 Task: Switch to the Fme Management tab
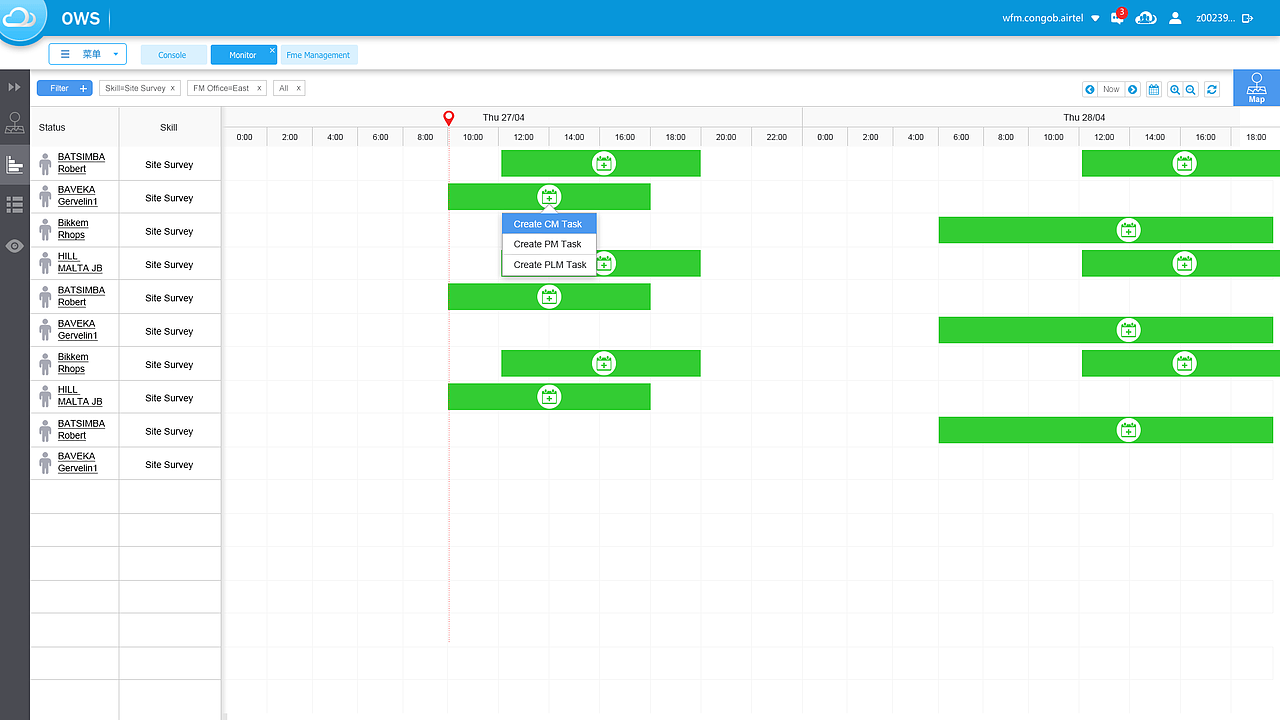(x=318, y=55)
